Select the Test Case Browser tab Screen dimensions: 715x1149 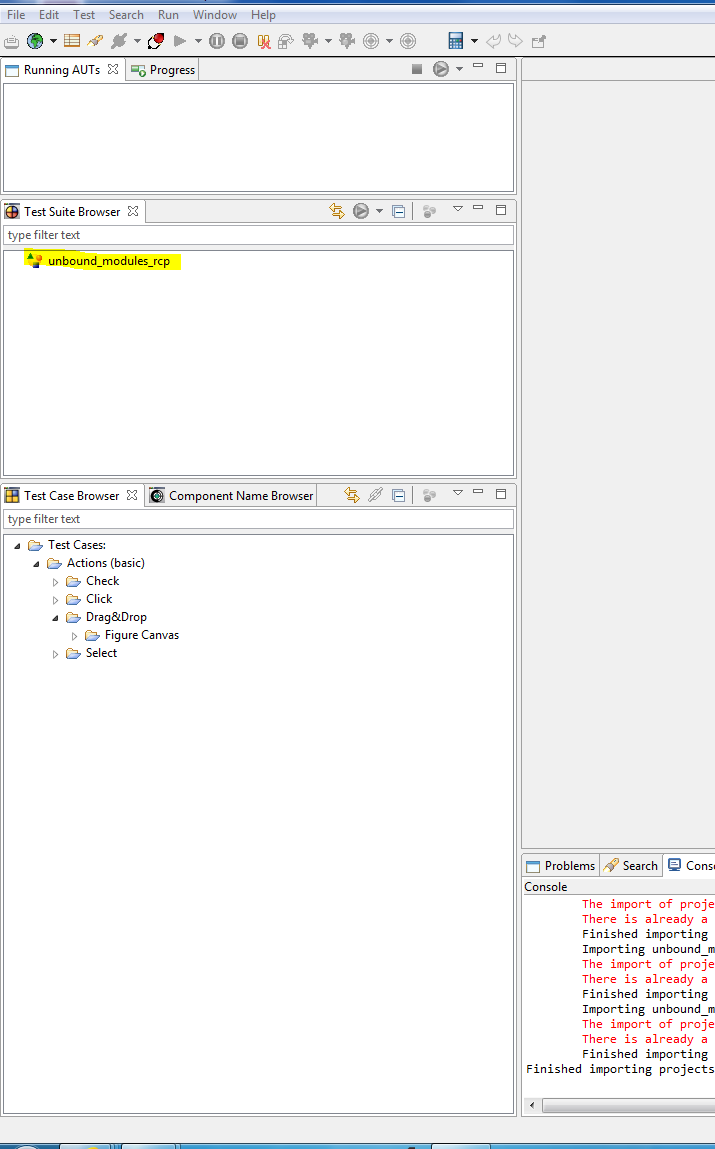(x=71, y=496)
